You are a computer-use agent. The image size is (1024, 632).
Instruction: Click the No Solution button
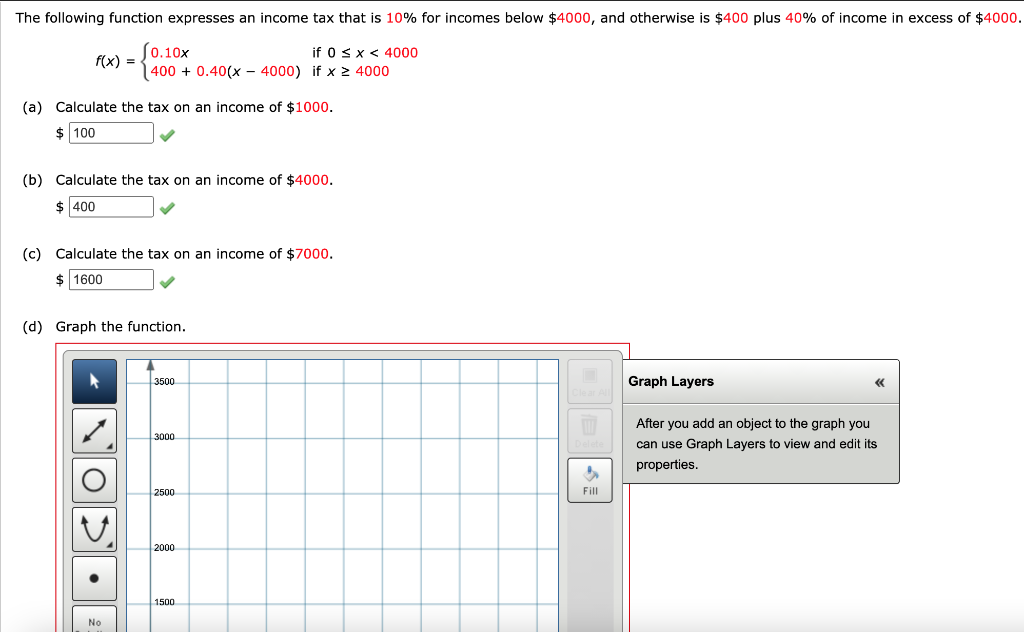click(x=94, y=622)
